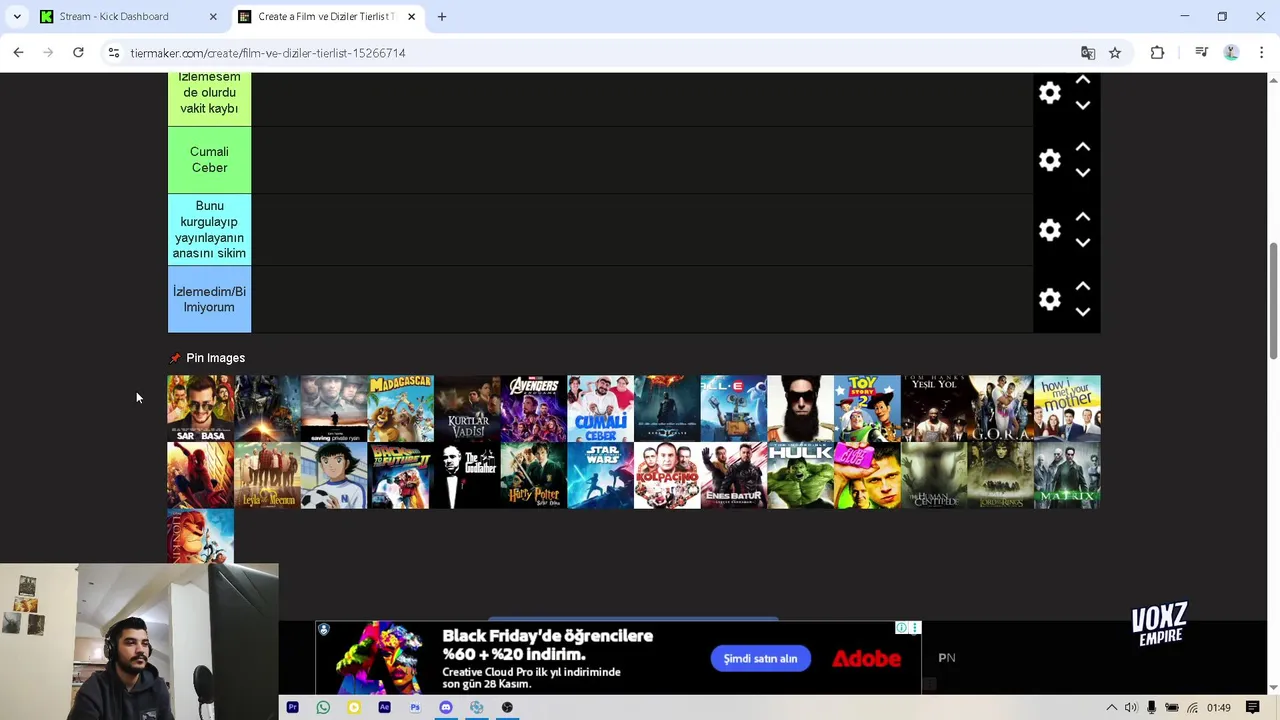Pick the Lord of the Rings poster
This screenshot has width=1280, height=720.
point(1000,475)
